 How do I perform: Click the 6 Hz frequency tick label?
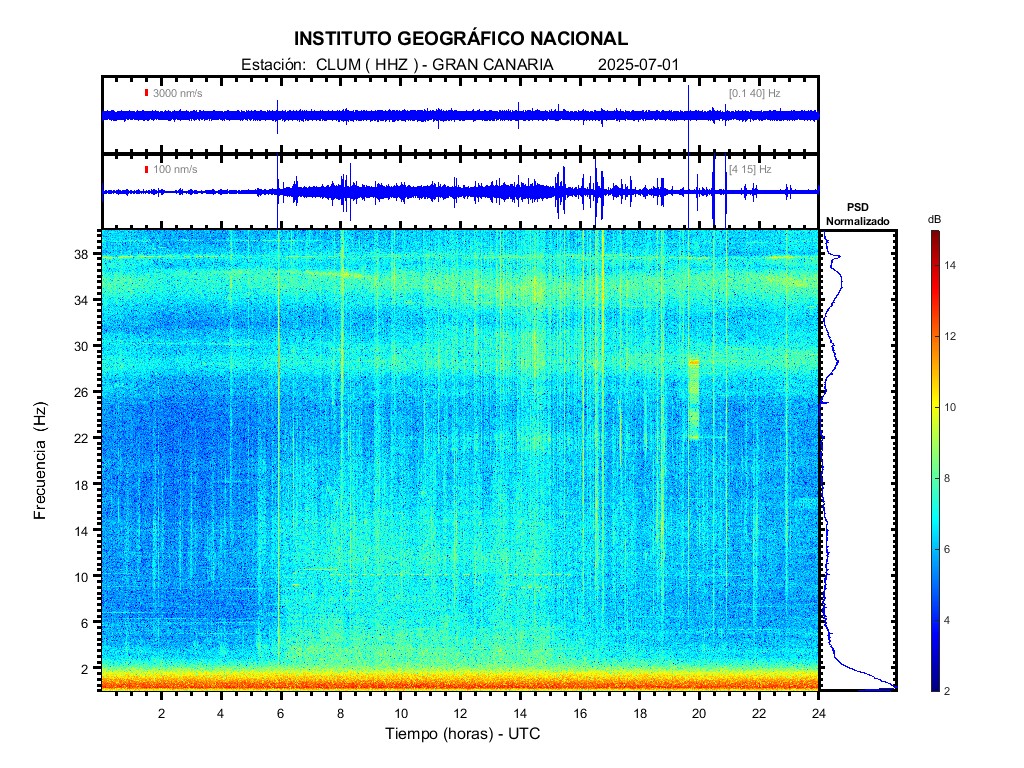pyautogui.click(x=84, y=623)
